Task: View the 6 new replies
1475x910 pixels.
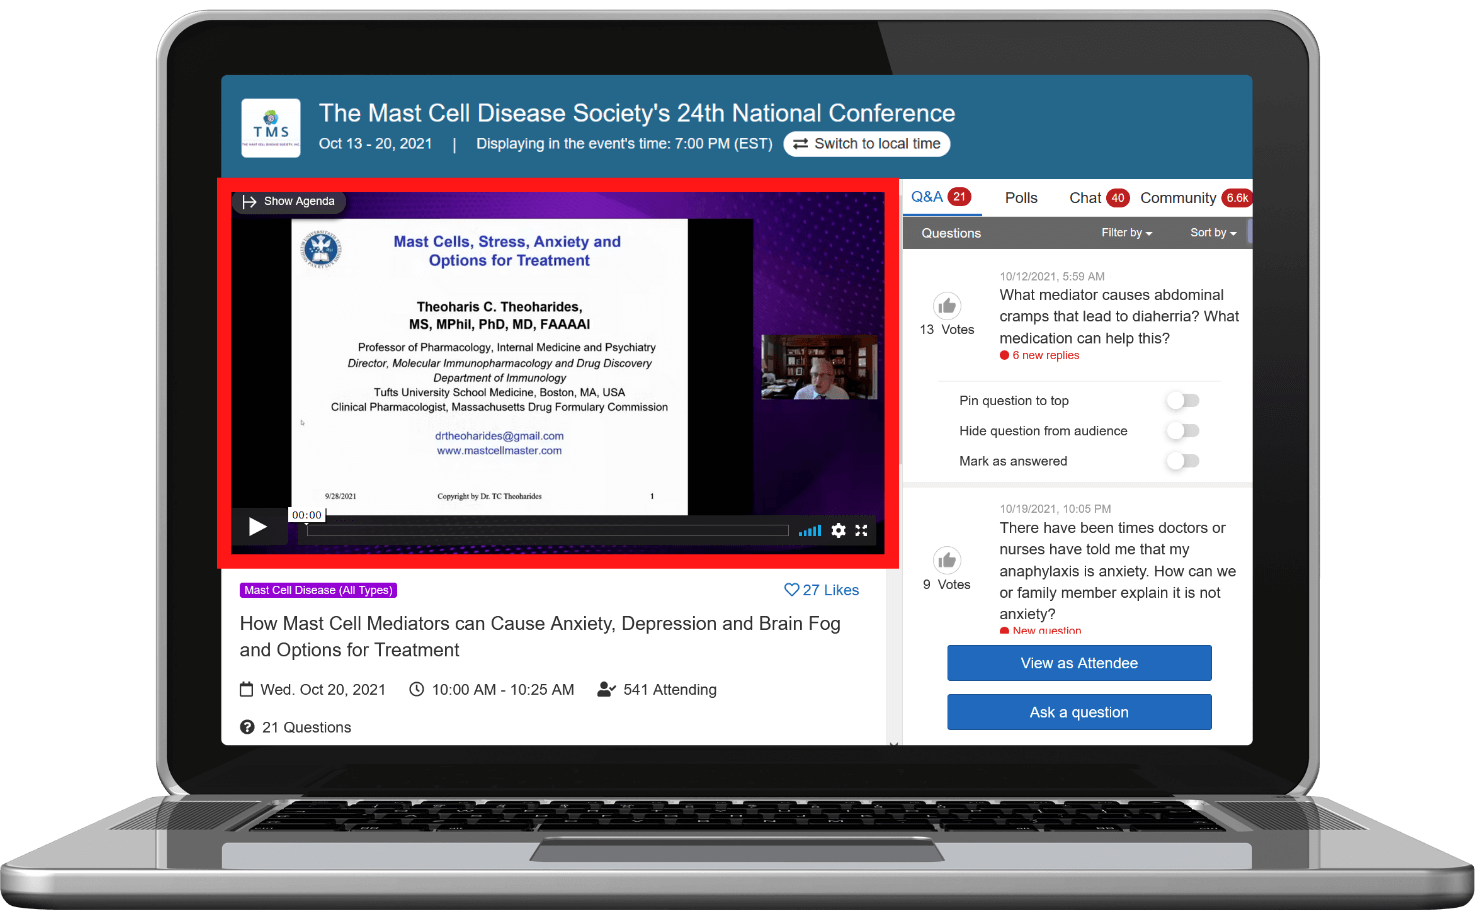Action: 1040,356
